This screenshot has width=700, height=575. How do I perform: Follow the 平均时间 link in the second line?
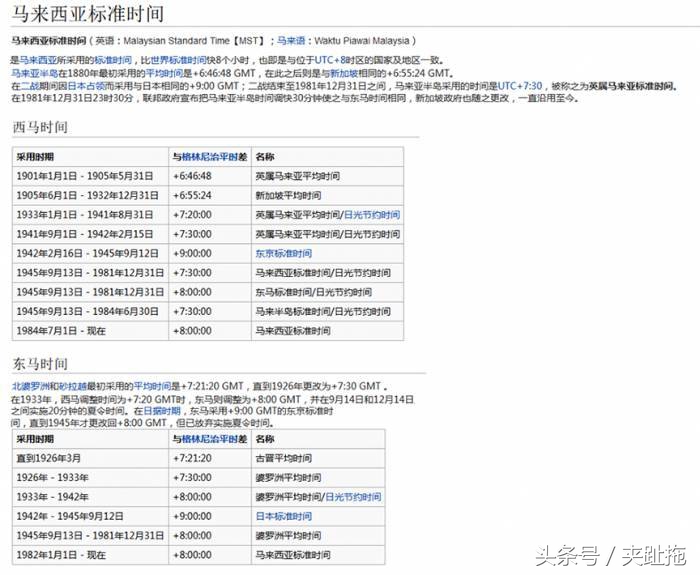[x=164, y=73]
